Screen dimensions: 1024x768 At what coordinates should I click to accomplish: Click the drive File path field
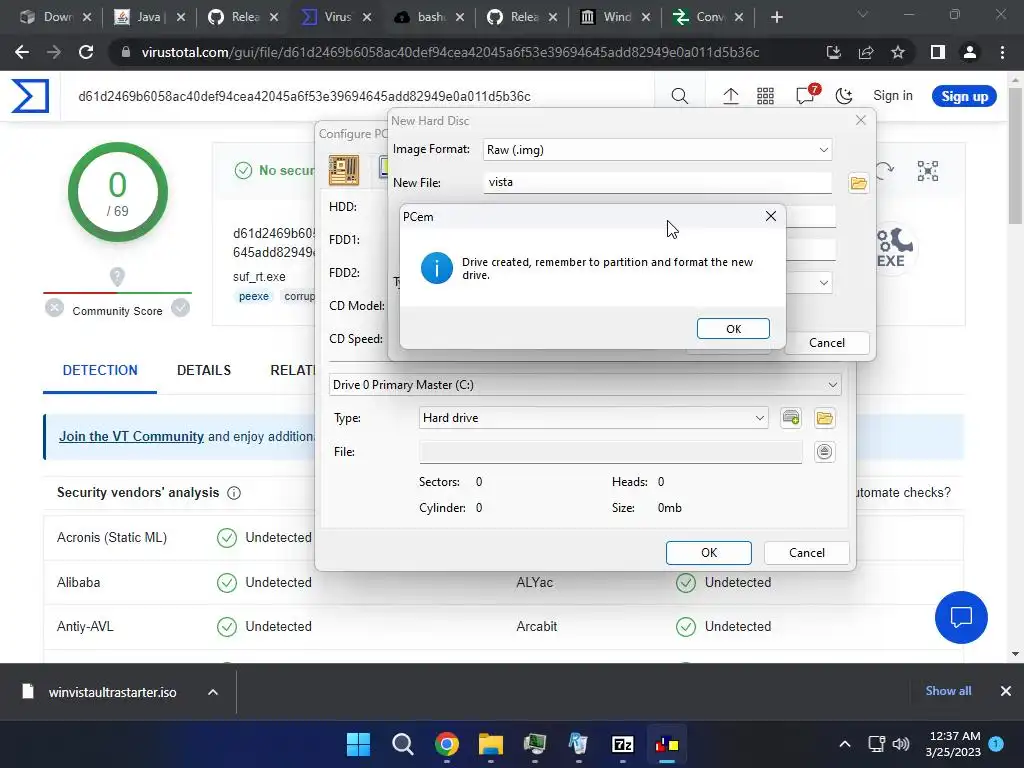(611, 452)
